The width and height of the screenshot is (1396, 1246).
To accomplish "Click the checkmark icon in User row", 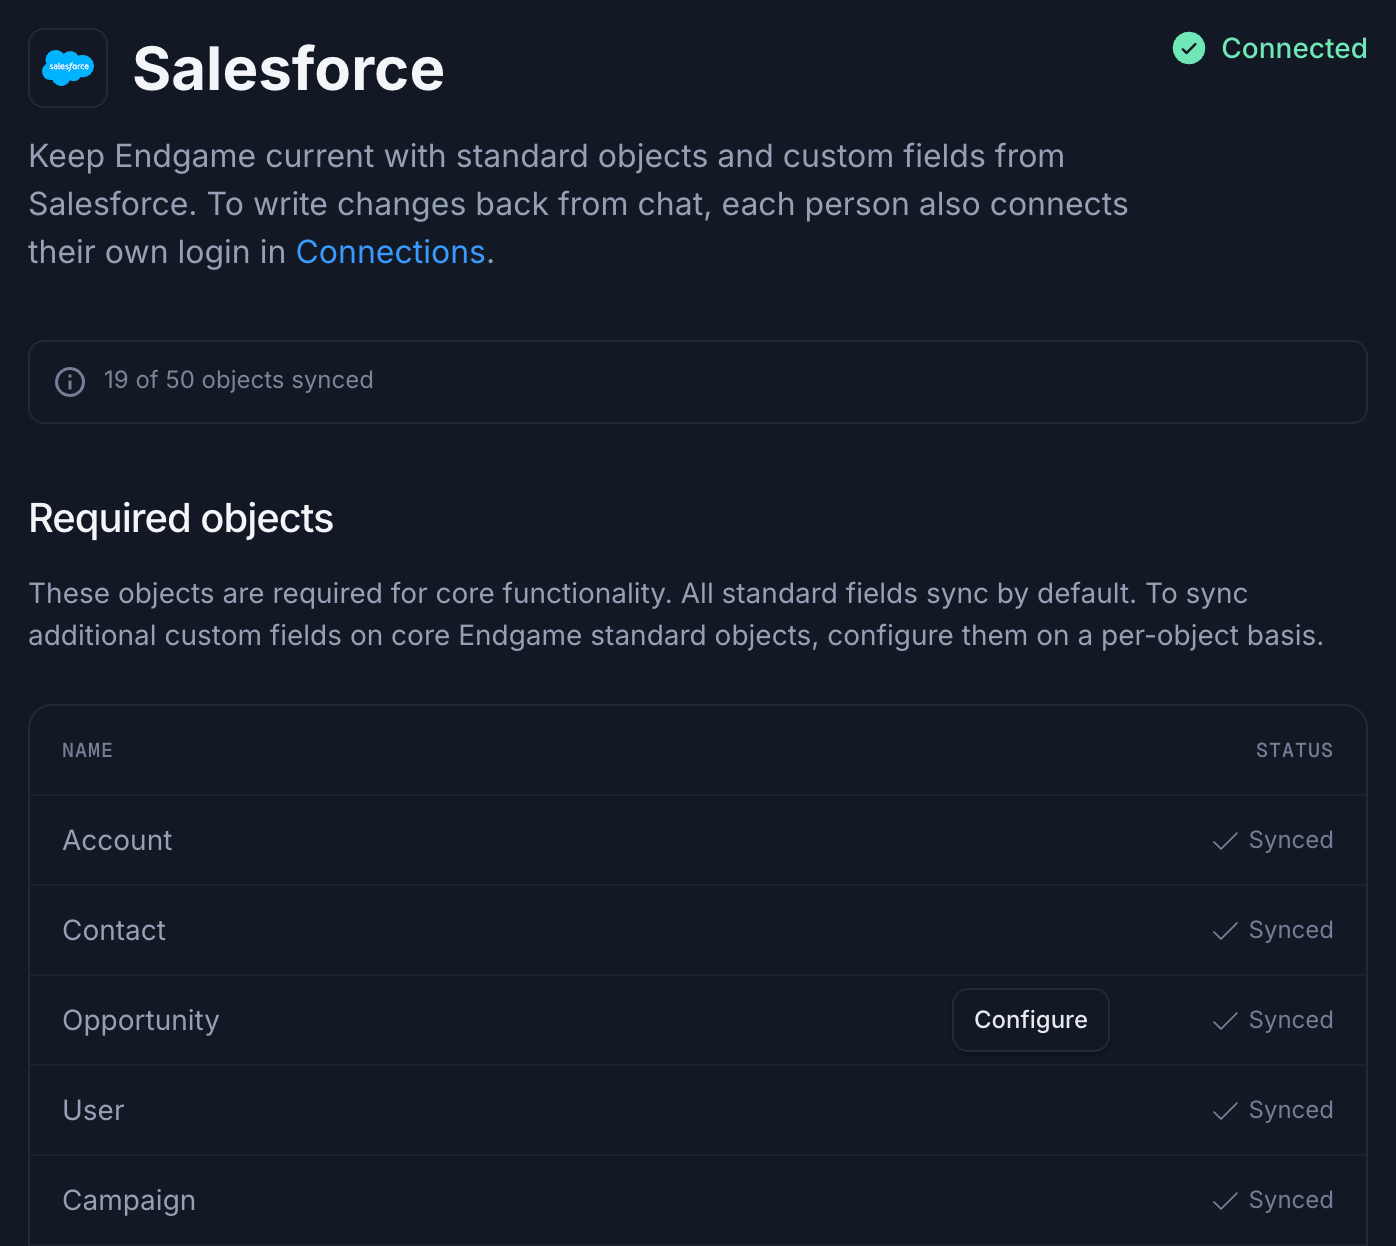I will 1225,1111.
